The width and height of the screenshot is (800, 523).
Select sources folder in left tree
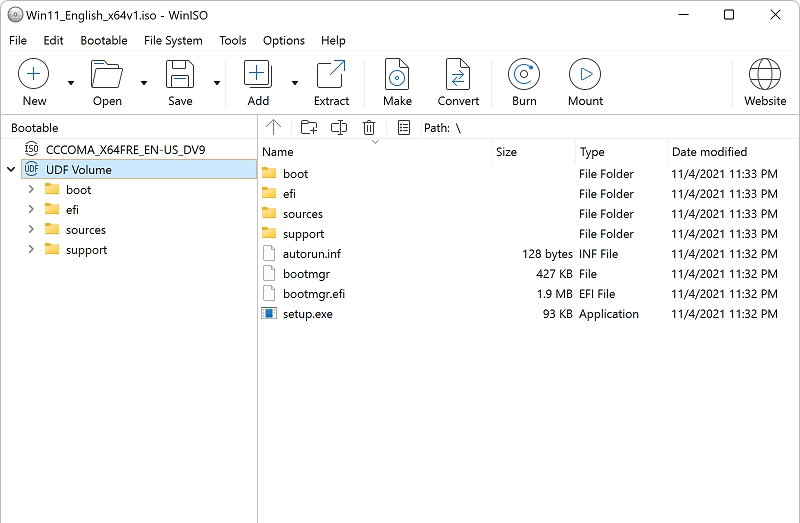click(x=85, y=230)
